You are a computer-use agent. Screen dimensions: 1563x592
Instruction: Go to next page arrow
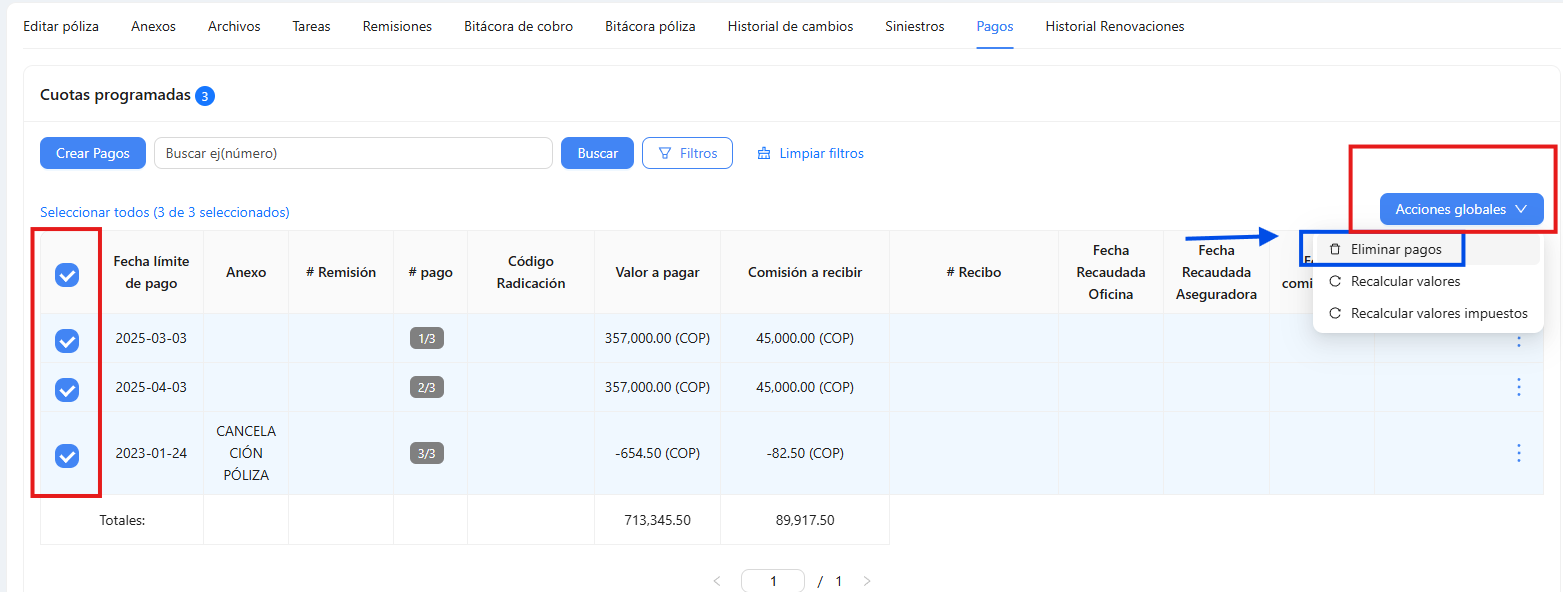coord(867,581)
